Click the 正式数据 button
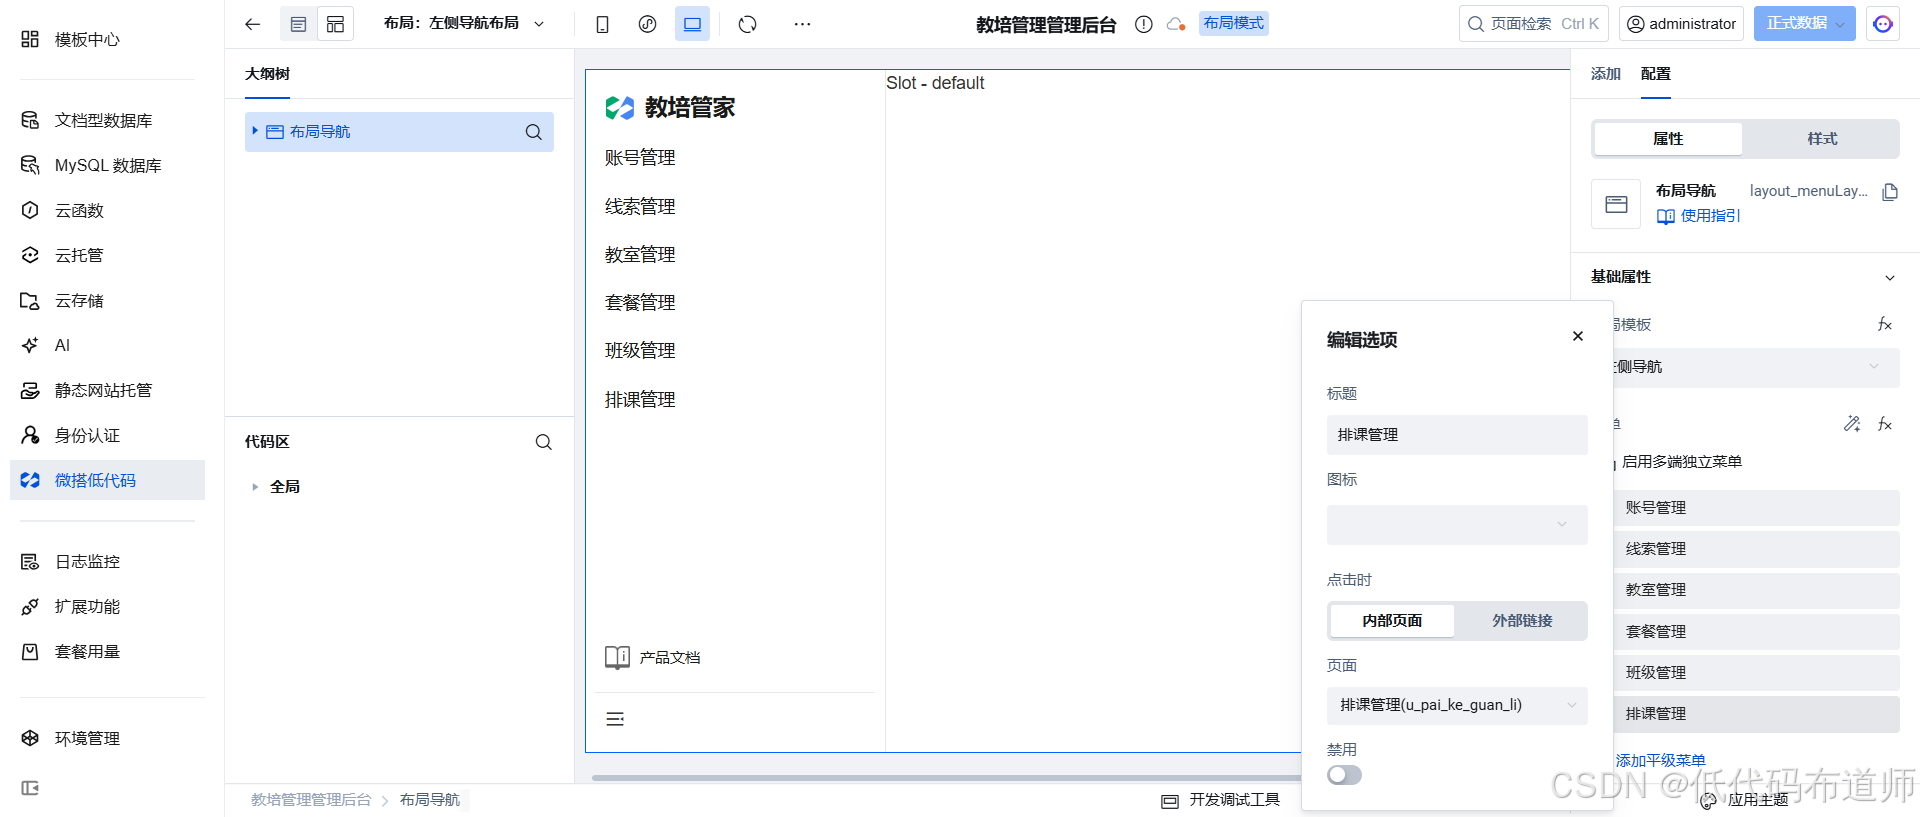Viewport: 1920px width, 817px height. (x=1796, y=24)
